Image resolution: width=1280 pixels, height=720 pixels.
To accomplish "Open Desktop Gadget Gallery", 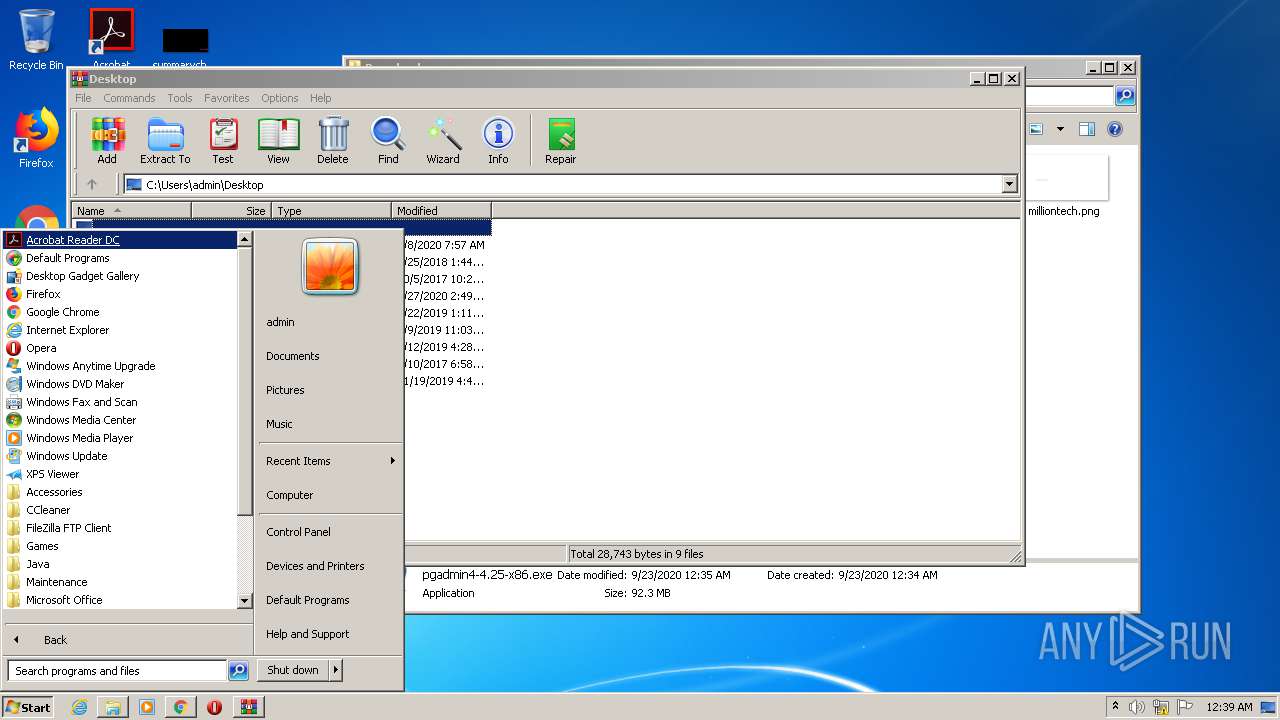I will [x=120, y=276].
